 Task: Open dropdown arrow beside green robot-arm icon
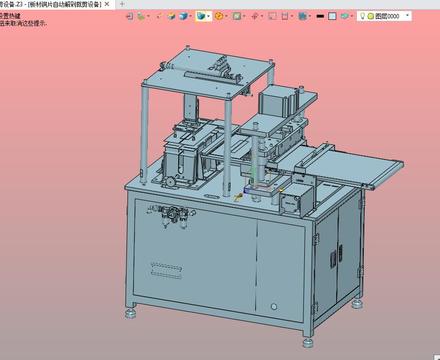coord(148,16)
